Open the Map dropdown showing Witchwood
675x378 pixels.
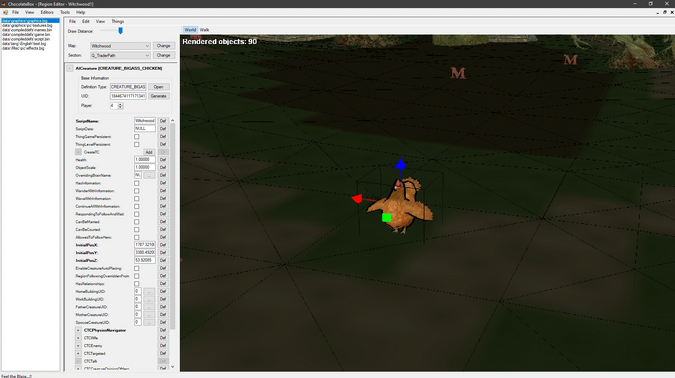coord(120,46)
